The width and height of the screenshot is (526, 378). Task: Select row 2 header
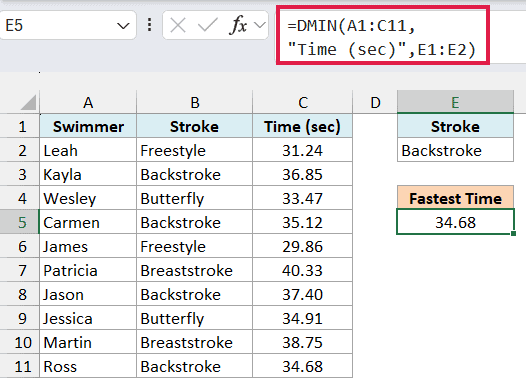coord(20,150)
